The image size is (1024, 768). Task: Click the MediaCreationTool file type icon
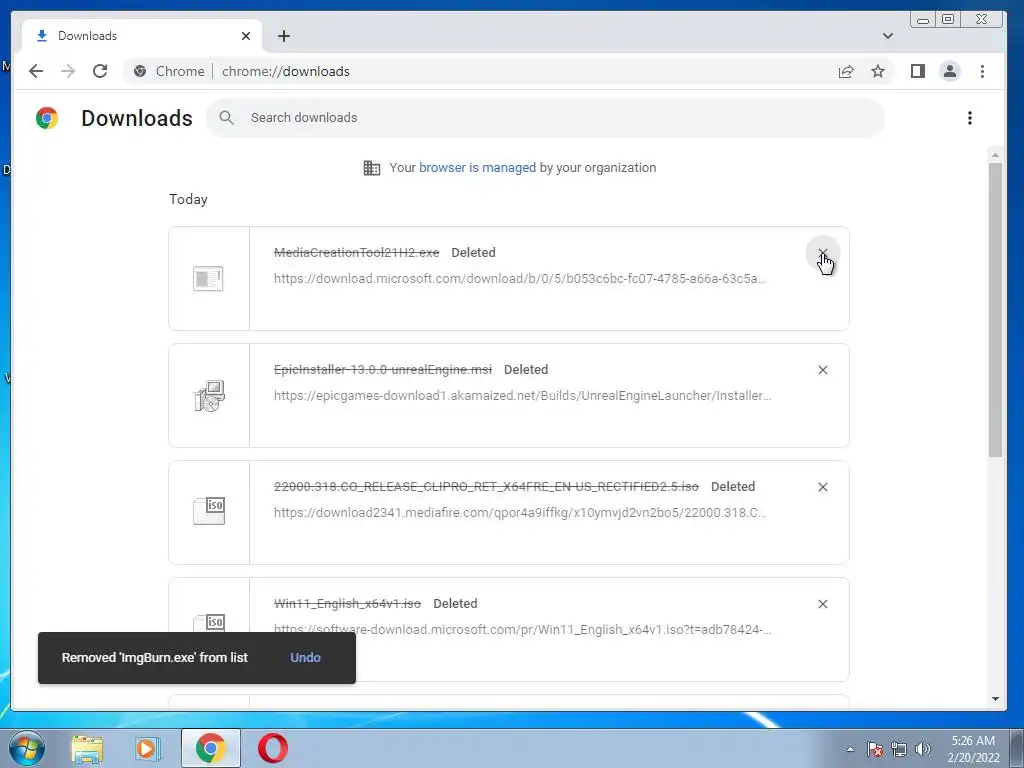click(208, 279)
